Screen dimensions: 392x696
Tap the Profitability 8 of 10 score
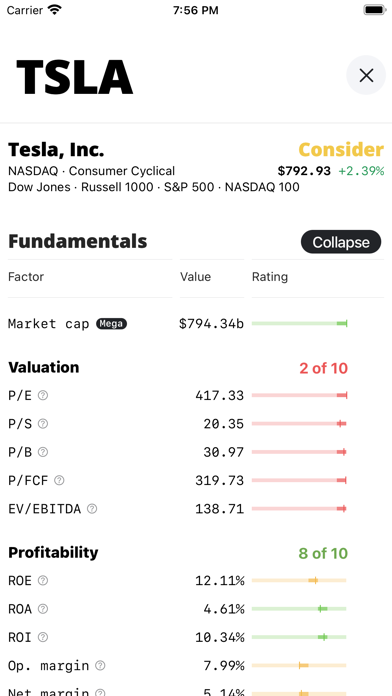(x=323, y=553)
